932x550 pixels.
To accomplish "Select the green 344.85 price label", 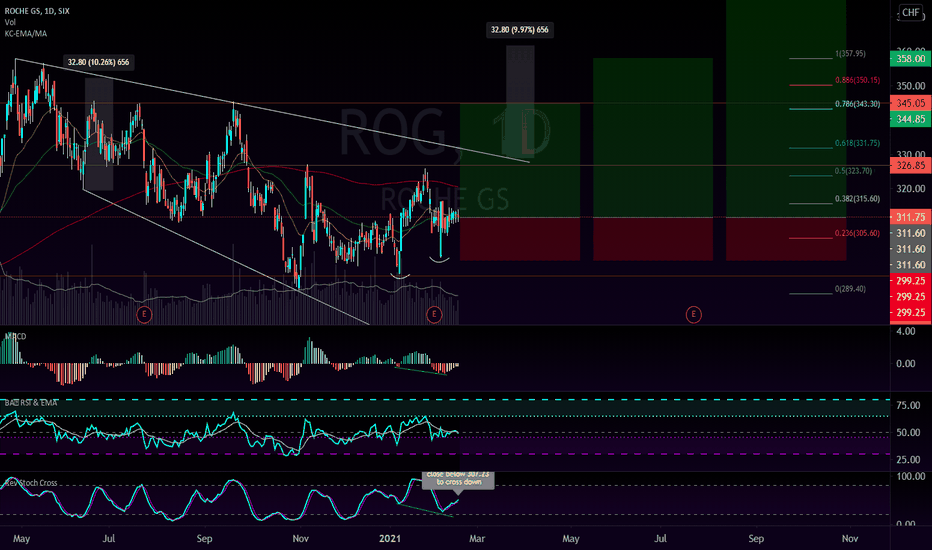I will (911, 119).
